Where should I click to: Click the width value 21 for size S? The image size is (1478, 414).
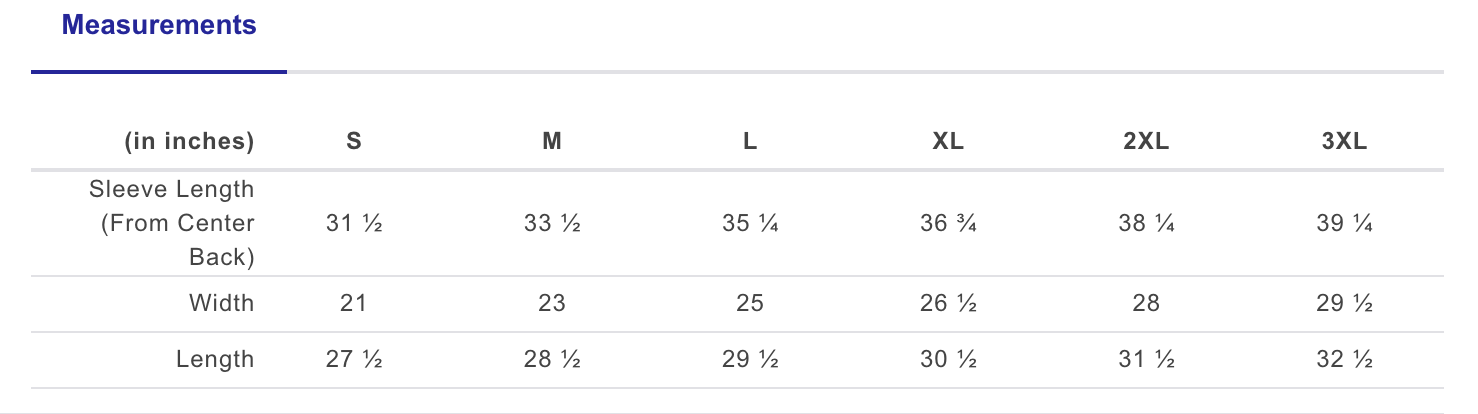click(x=353, y=303)
